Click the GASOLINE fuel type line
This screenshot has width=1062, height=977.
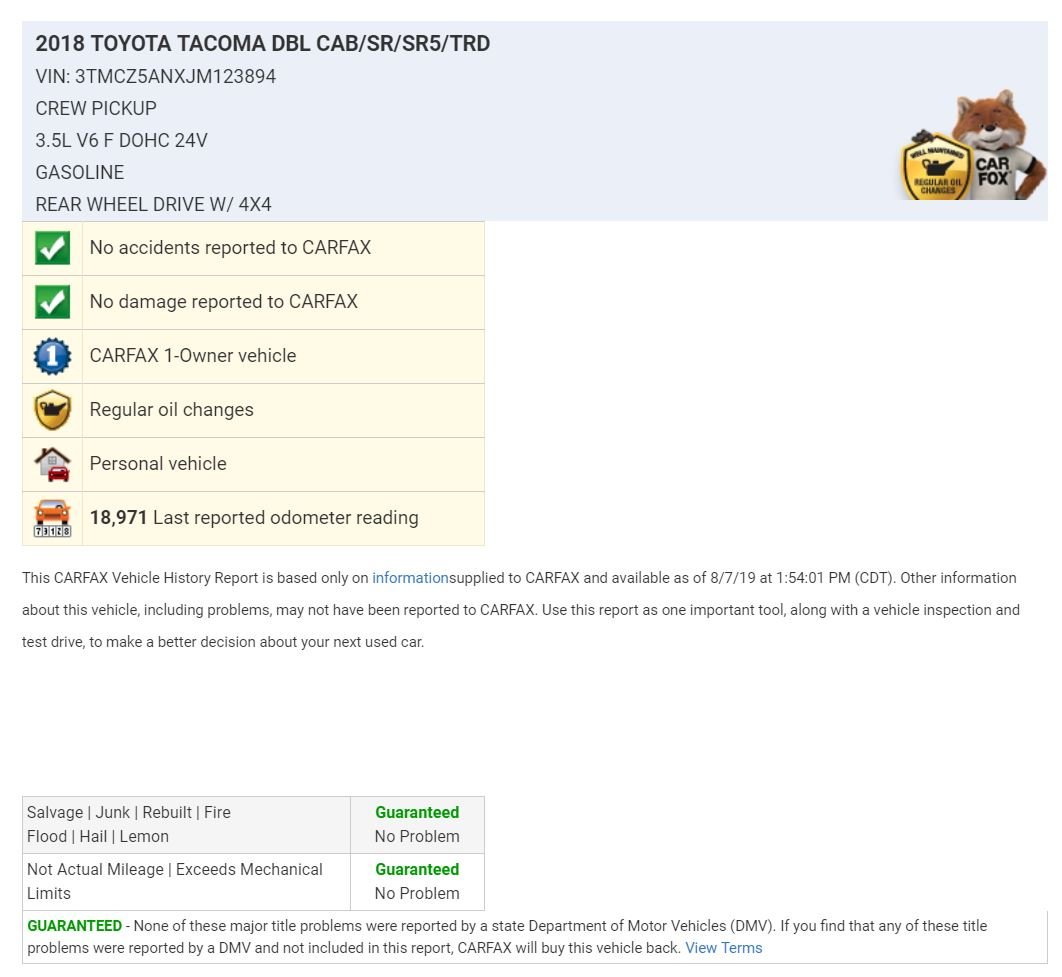(x=80, y=173)
